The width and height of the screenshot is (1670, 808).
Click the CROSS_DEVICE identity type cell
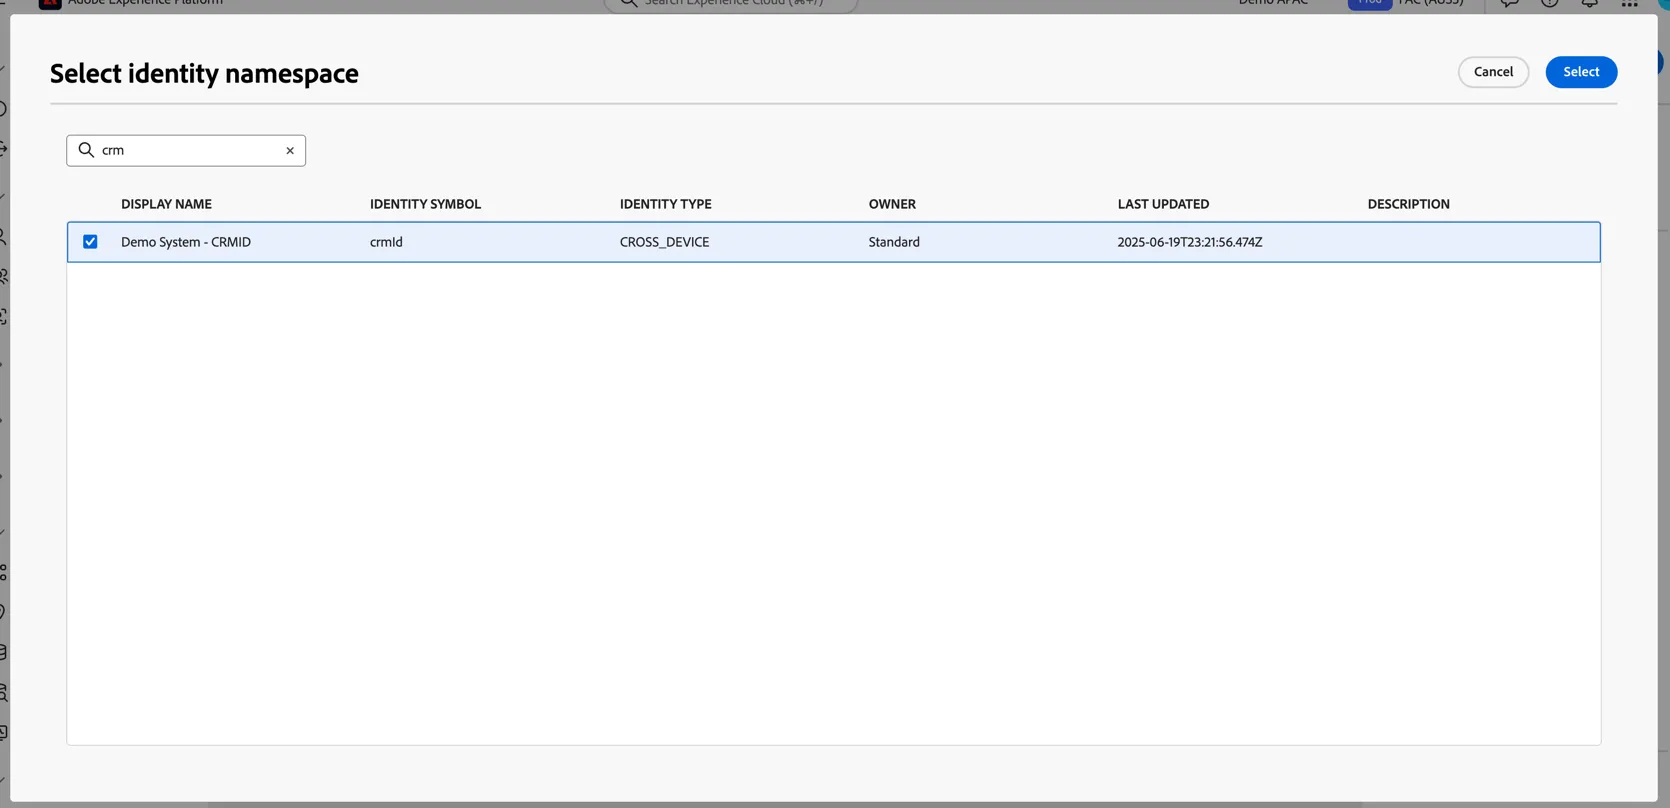pos(664,242)
